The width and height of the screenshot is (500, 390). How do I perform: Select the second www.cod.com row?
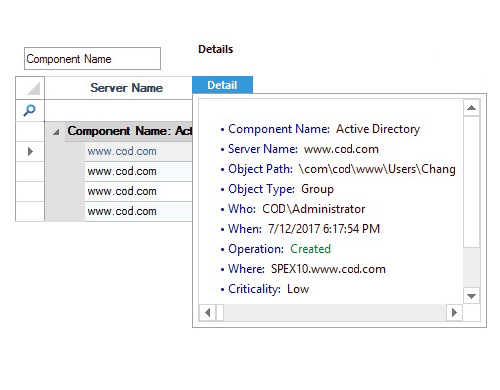coord(138,171)
